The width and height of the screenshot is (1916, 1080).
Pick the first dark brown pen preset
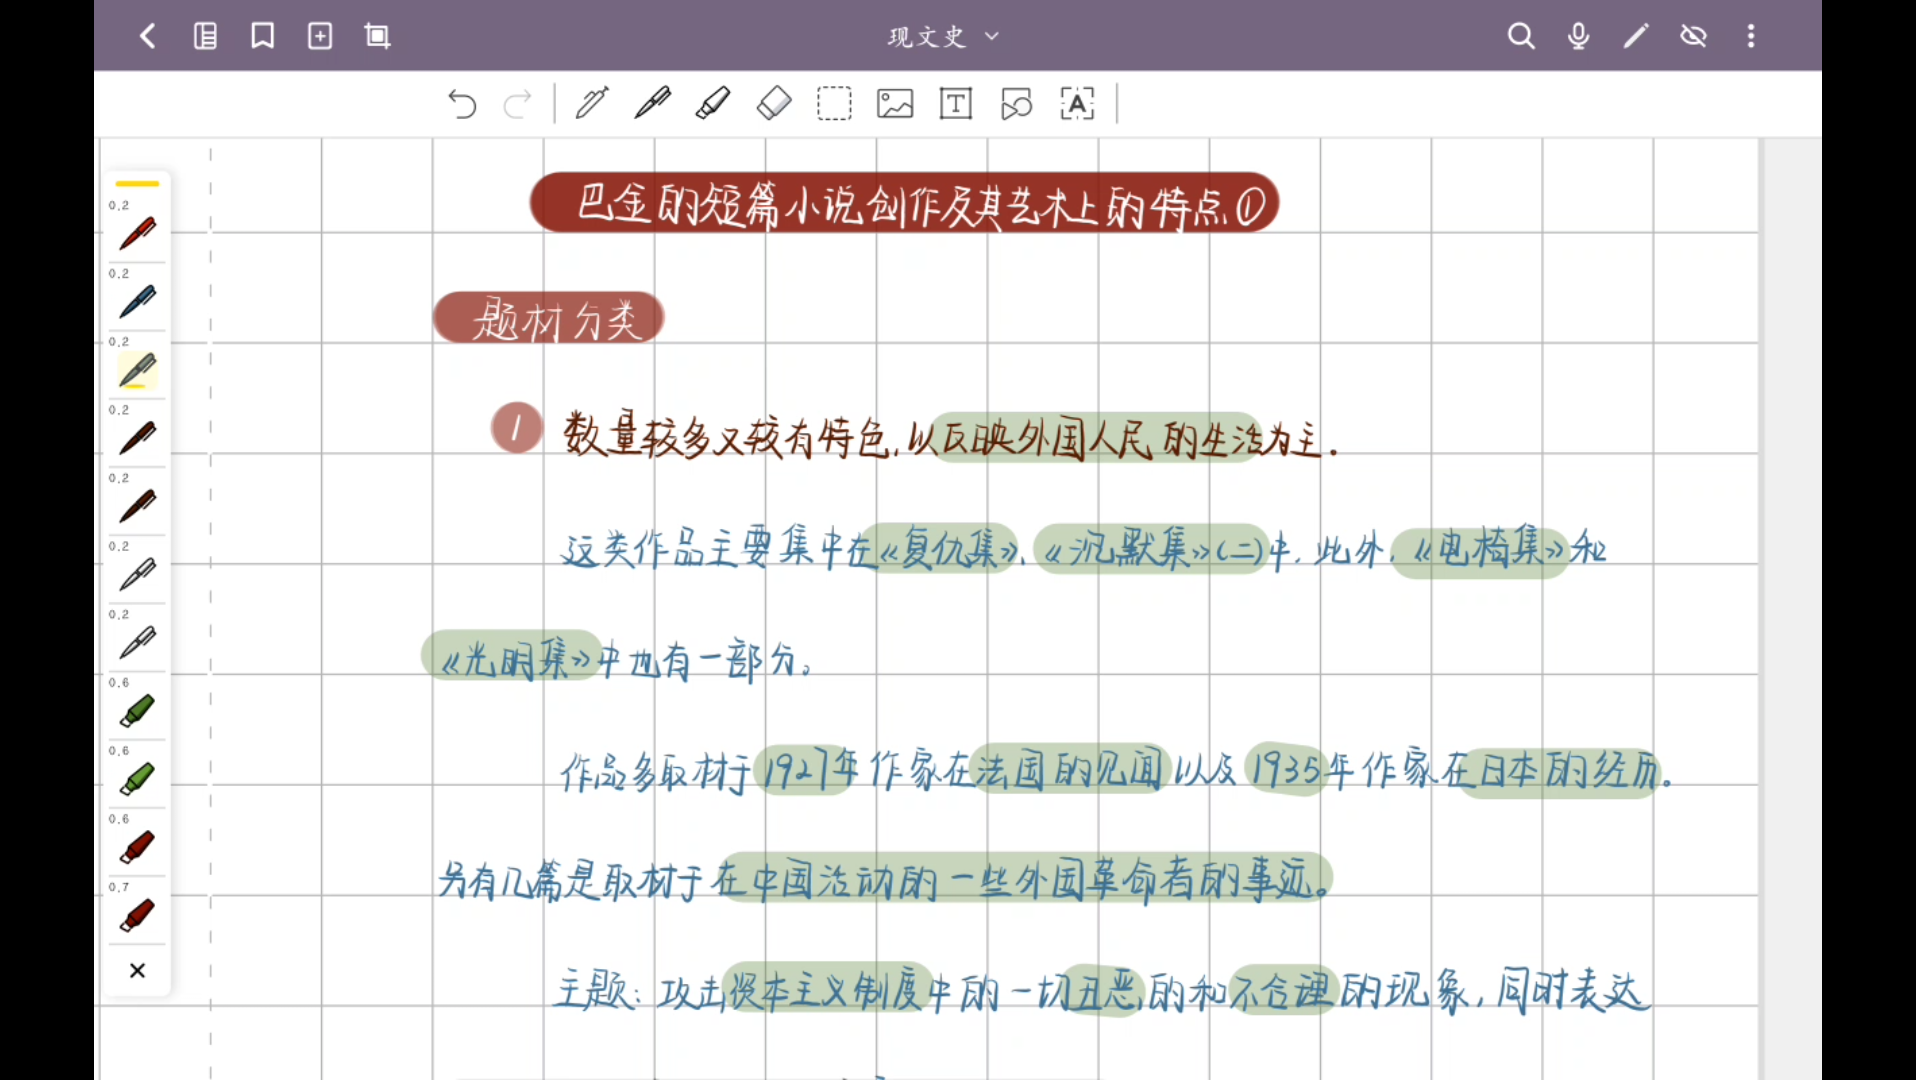[137, 438]
